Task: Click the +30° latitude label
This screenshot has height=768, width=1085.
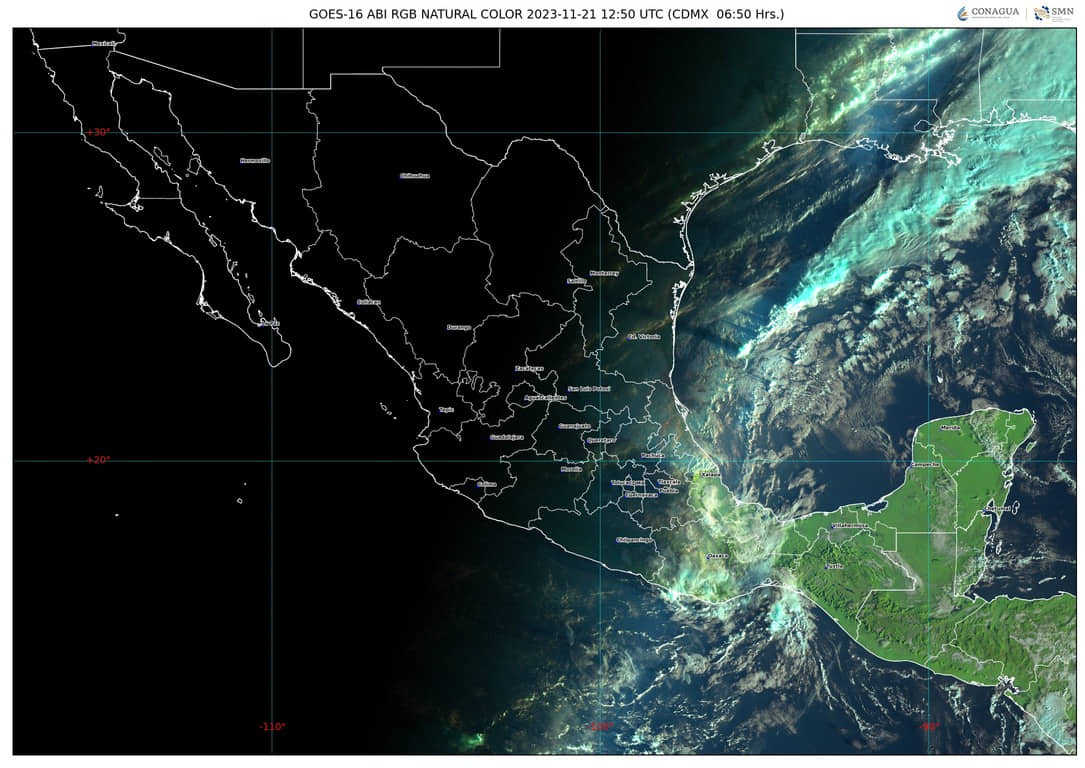Action: 97,132
